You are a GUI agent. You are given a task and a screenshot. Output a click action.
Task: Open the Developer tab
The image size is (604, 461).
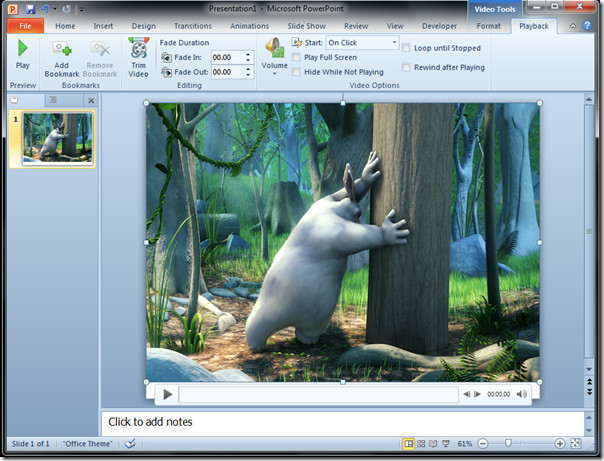coord(439,26)
